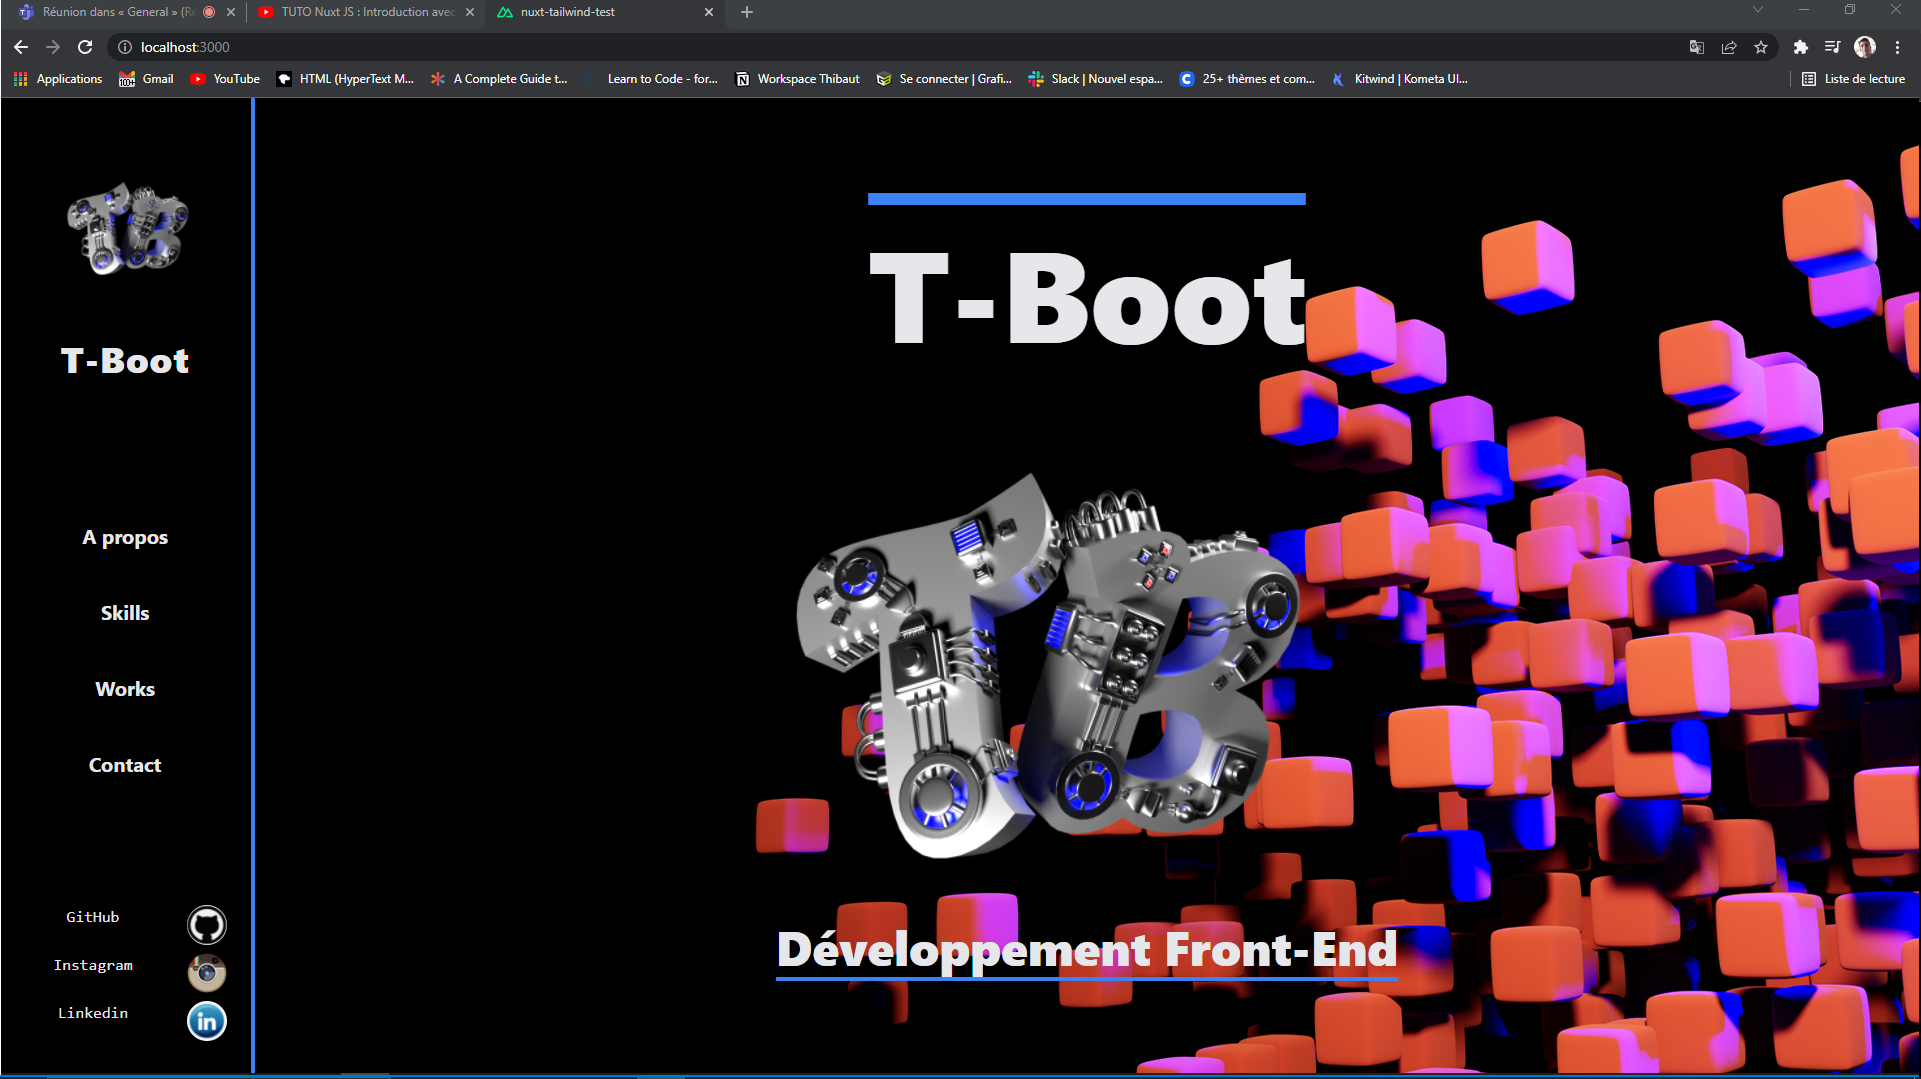
Task: Navigate to the A propos section
Action: (x=125, y=537)
